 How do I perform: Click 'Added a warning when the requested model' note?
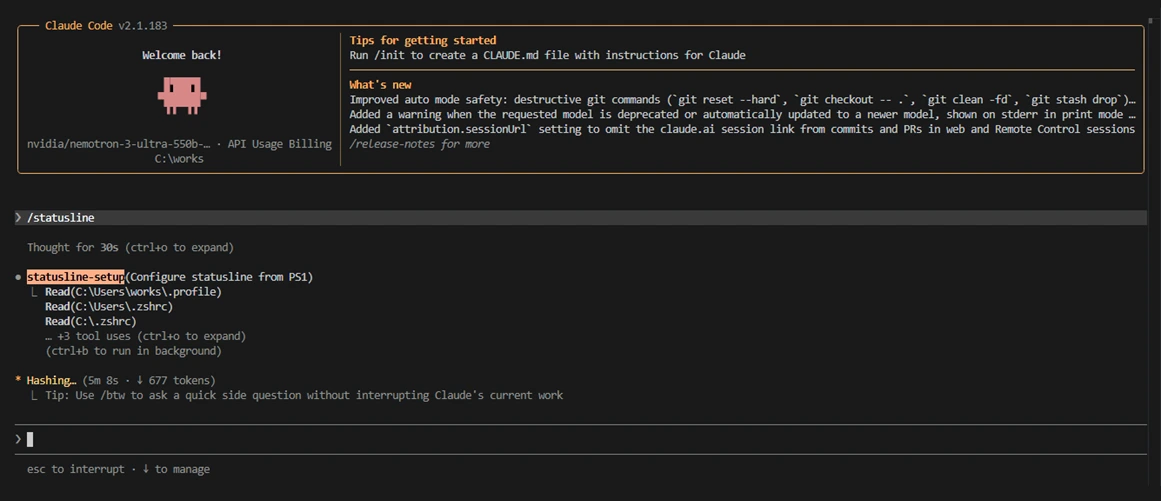[743, 114]
